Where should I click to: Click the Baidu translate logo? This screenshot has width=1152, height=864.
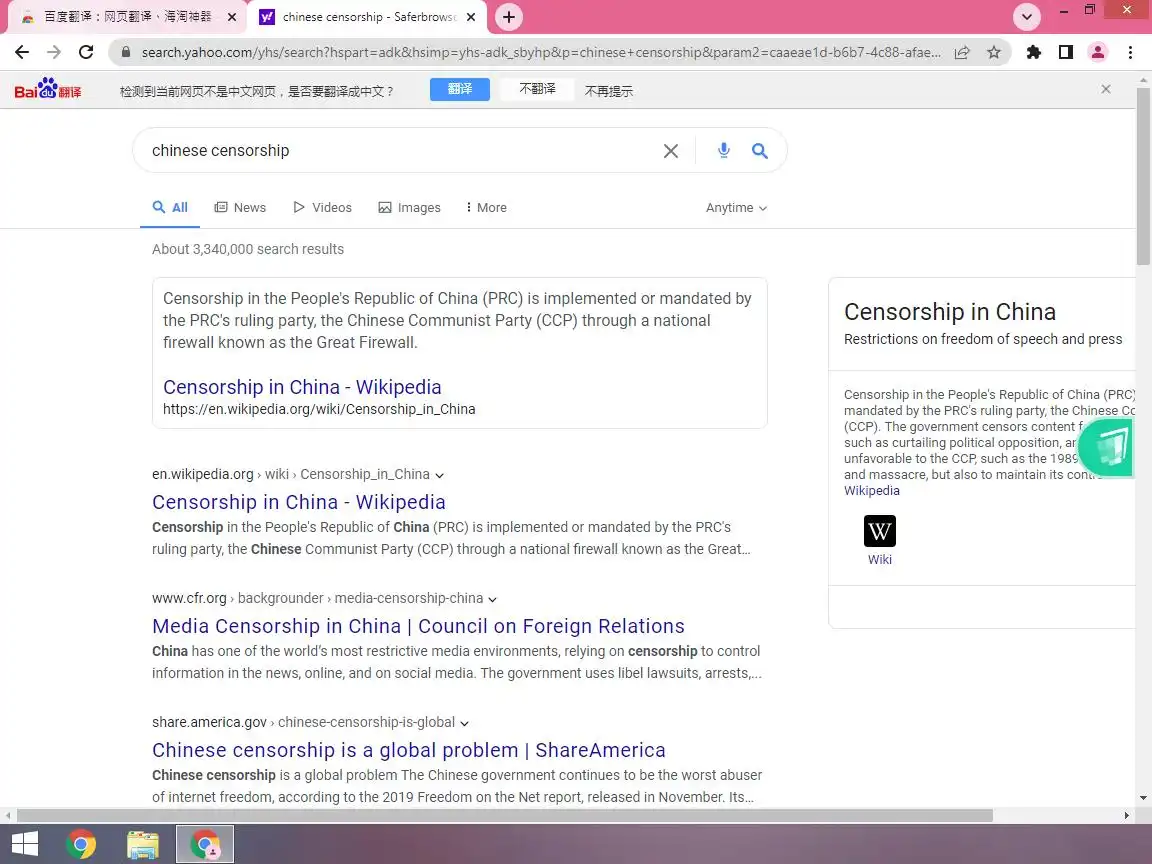[x=48, y=90]
